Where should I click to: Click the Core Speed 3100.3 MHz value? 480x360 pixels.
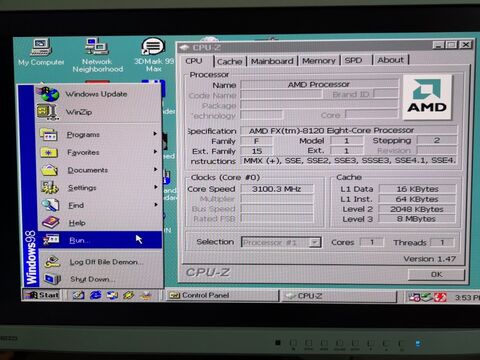click(x=277, y=189)
